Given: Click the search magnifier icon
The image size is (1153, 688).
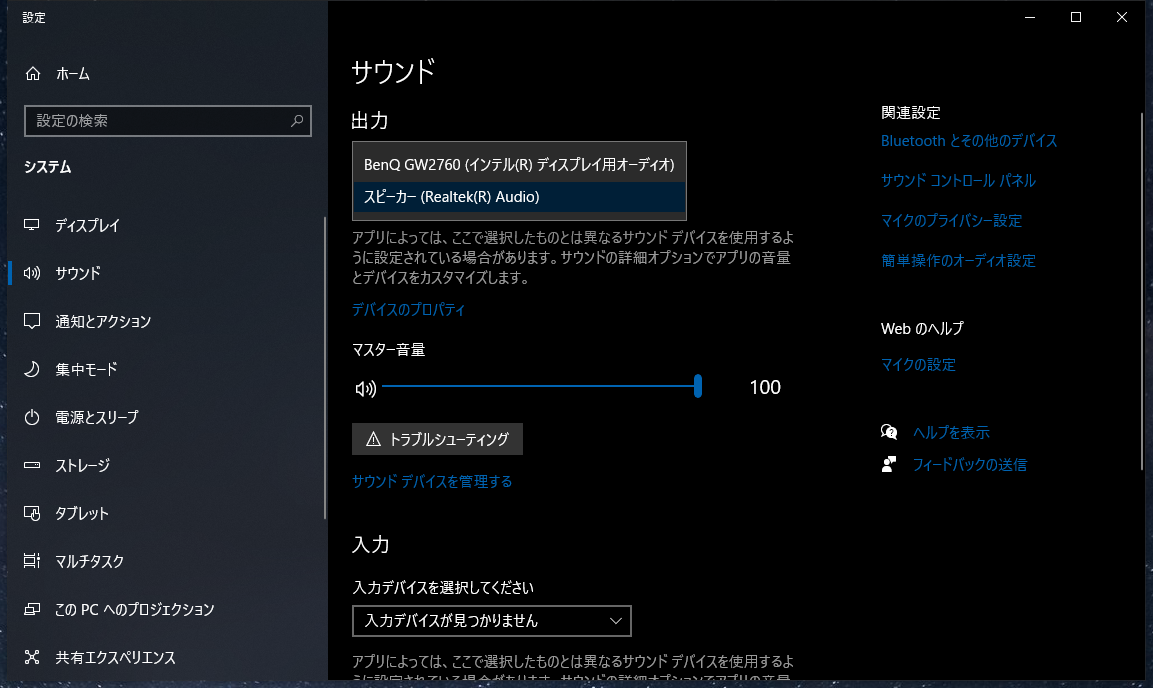Looking at the screenshot, I should click(x=297, y=121).
